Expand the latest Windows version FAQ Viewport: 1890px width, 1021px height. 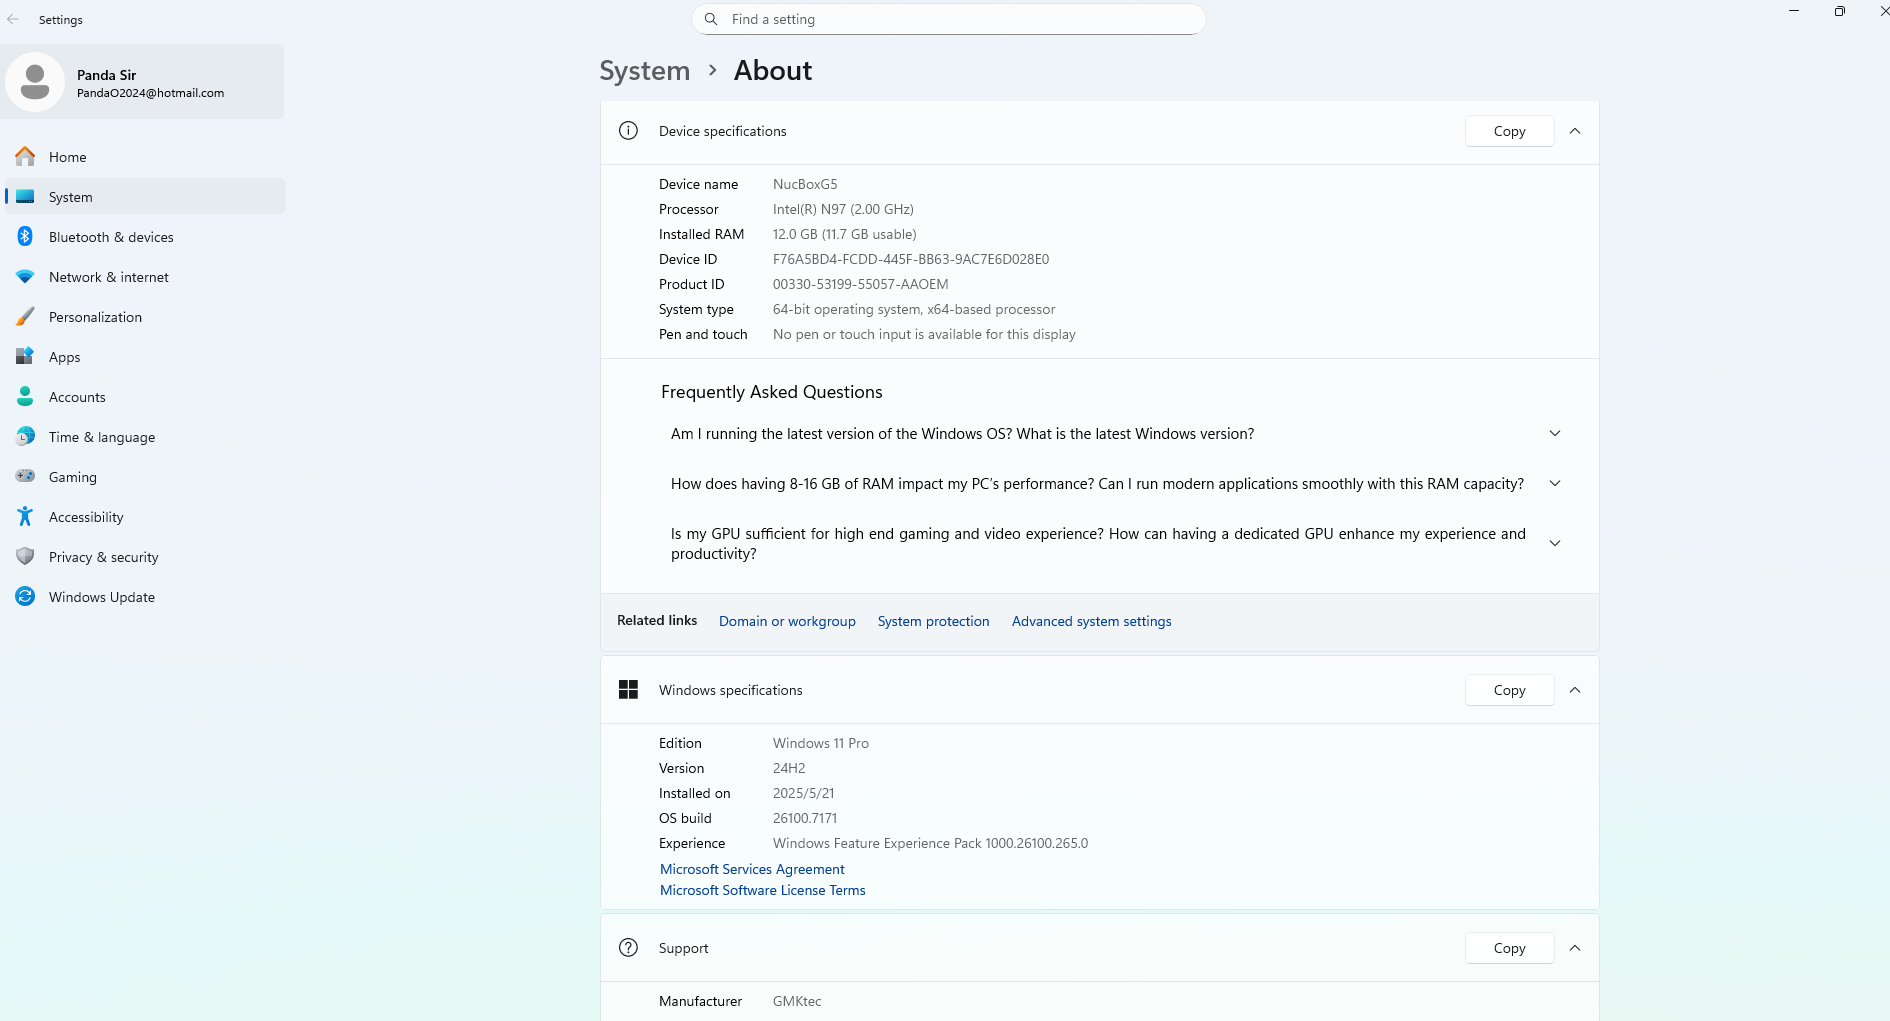[x=1554, y=434]
